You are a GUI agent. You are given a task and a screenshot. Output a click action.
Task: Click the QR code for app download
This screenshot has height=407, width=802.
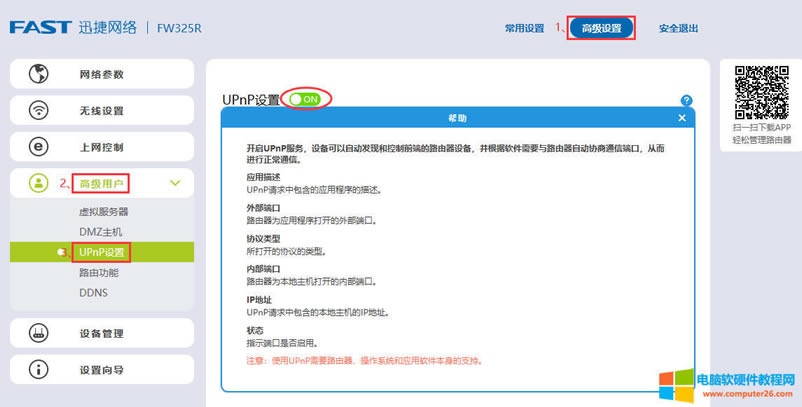[762, 92]
